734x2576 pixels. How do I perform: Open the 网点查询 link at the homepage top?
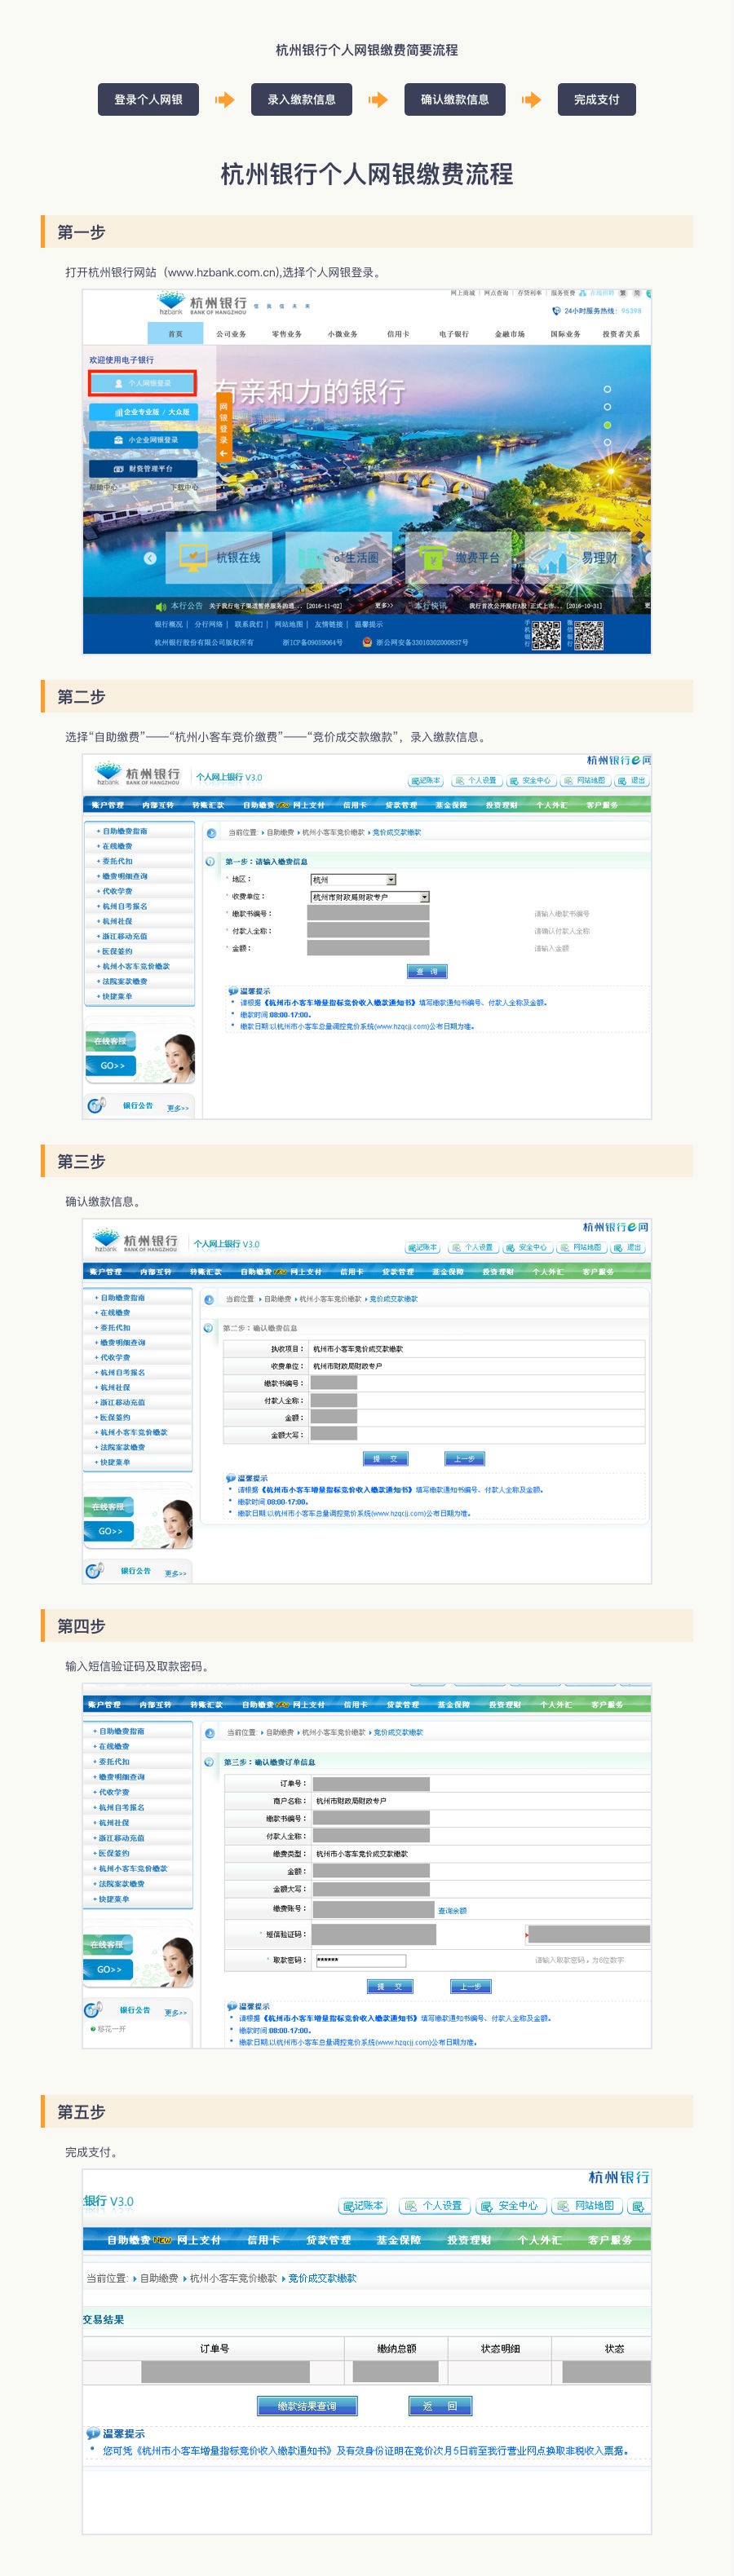coord(496,293)
